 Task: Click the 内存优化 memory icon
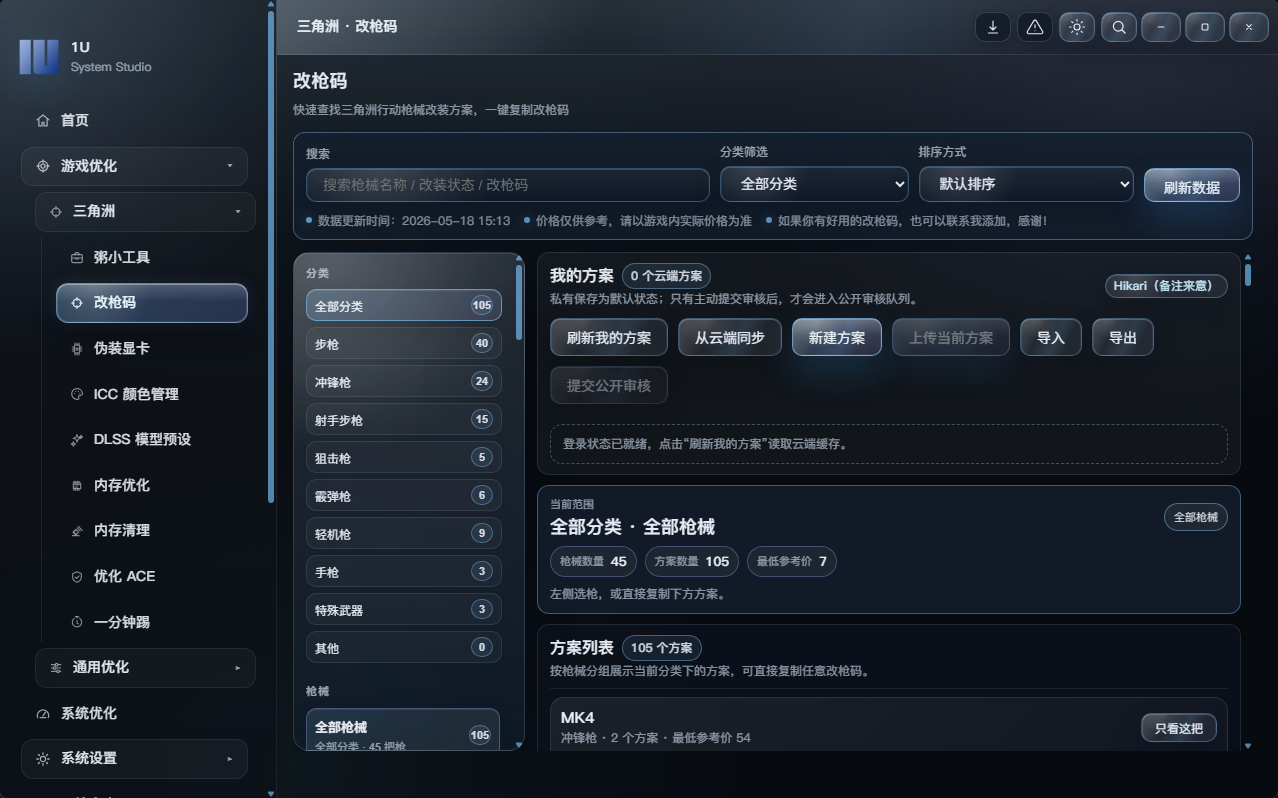77,485
